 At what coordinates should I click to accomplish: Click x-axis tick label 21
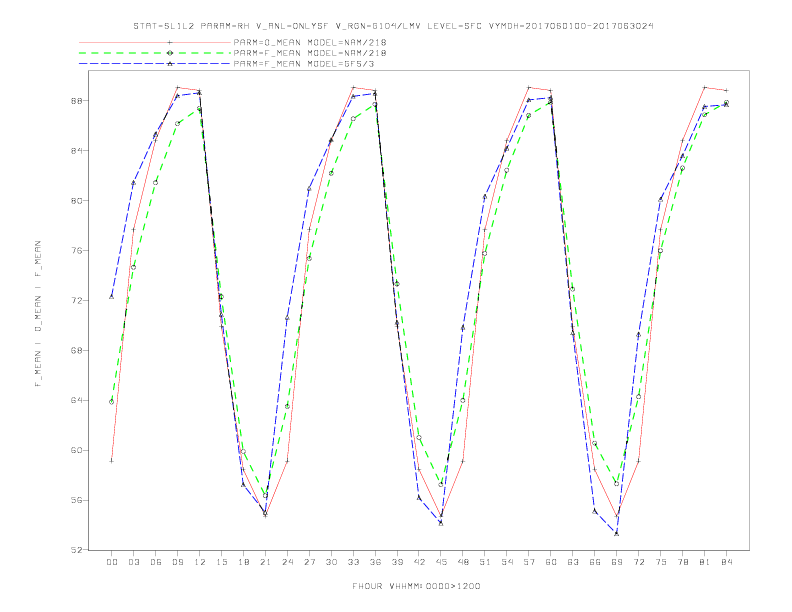pyautogui.click(x=265, y=562)
